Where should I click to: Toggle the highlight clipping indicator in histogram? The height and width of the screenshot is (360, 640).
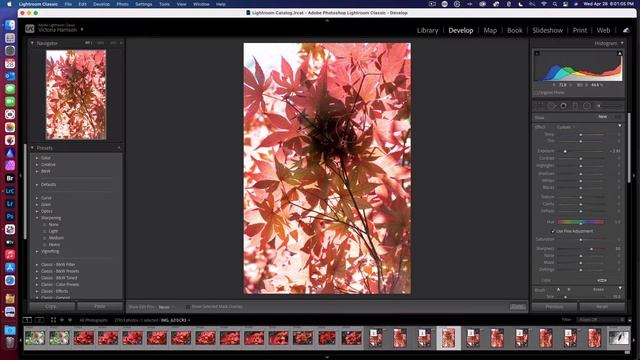620,53
